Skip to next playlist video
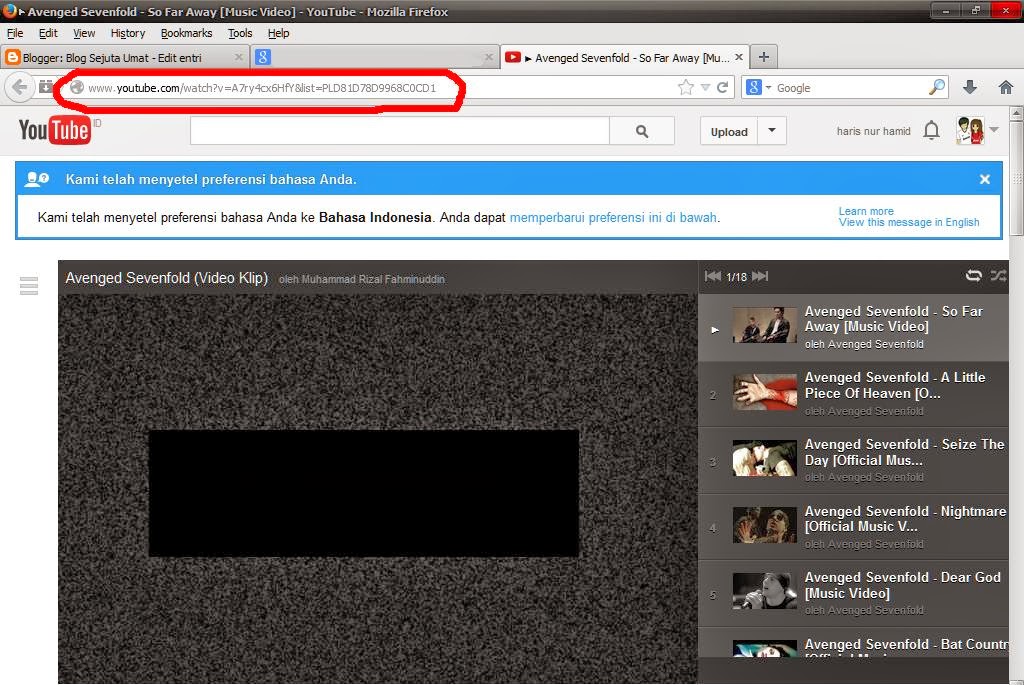 click(760, 277)
